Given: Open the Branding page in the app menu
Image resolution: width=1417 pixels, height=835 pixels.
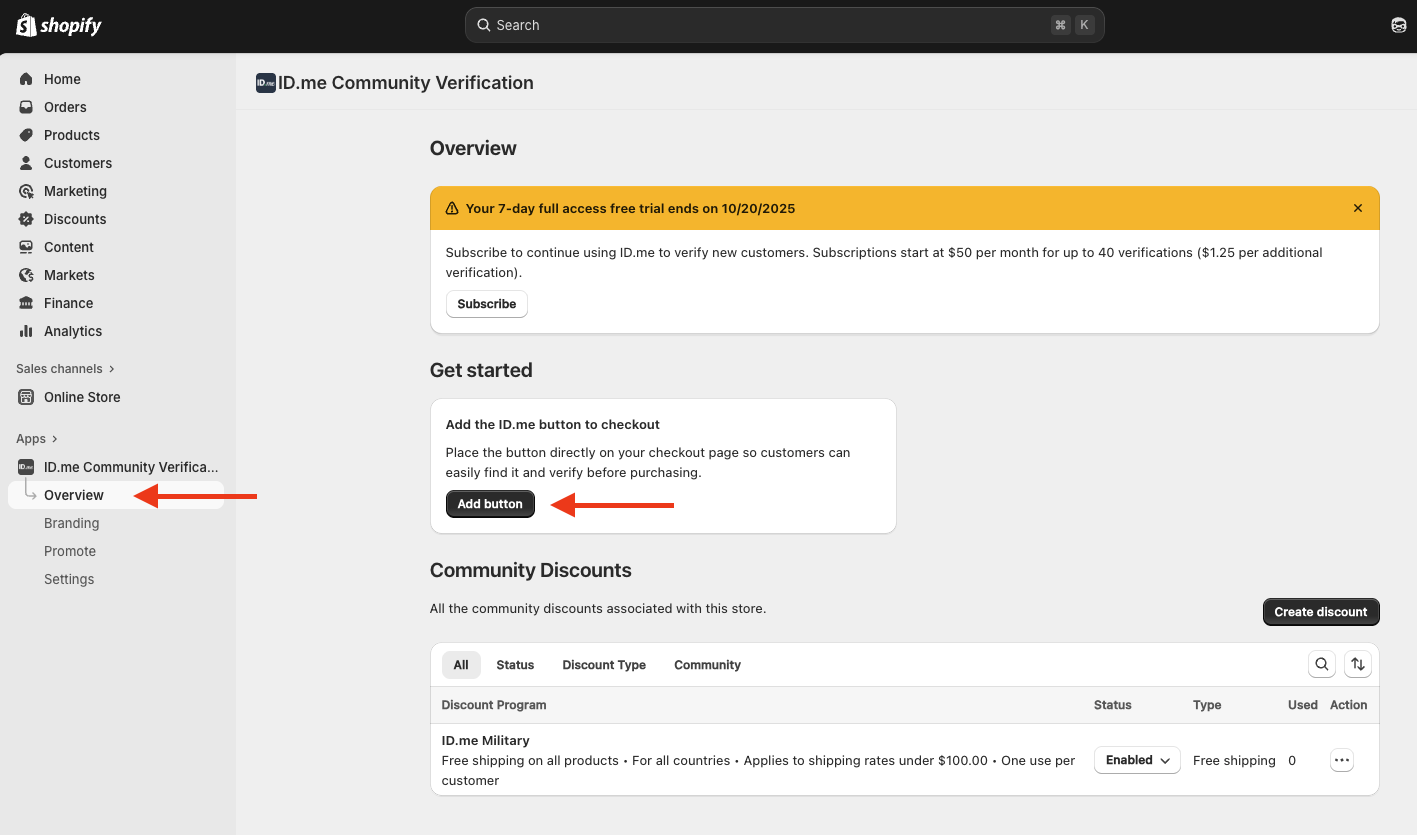Looking at the screenshot, I should tap(71, 523).
